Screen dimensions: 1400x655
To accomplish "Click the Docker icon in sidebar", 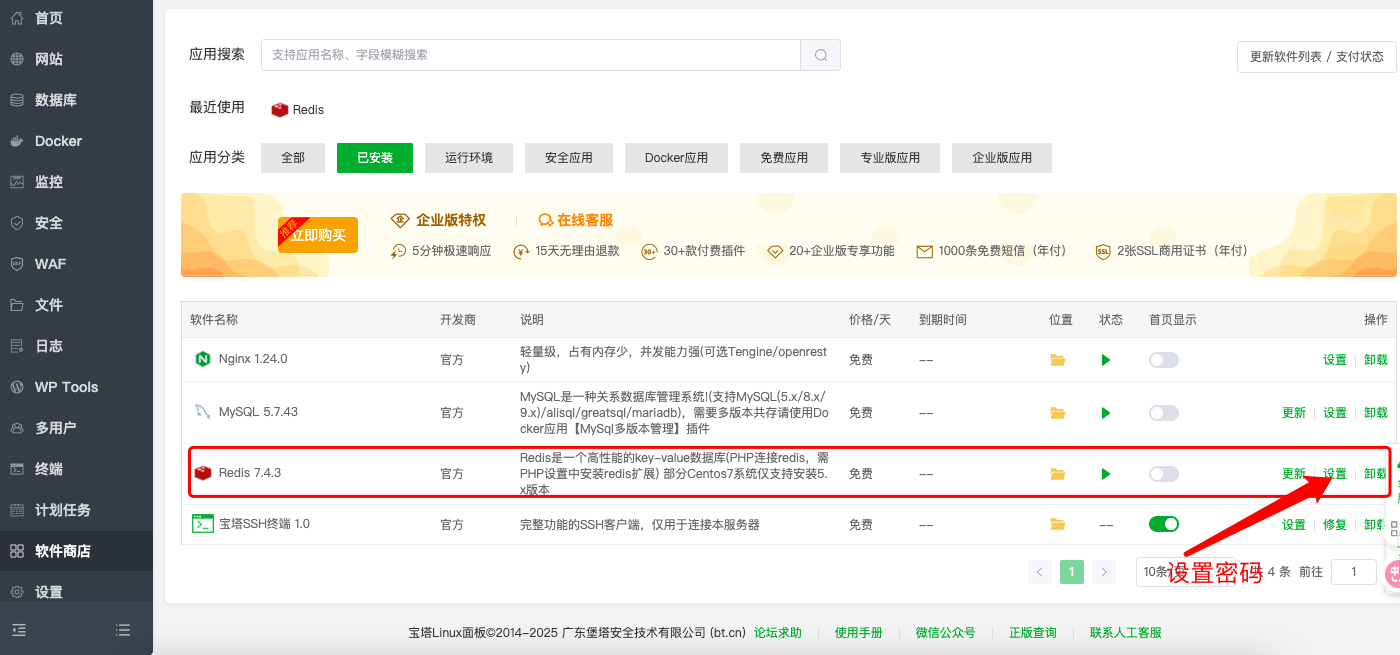I will pyautogui.click(x=17, y=141).
